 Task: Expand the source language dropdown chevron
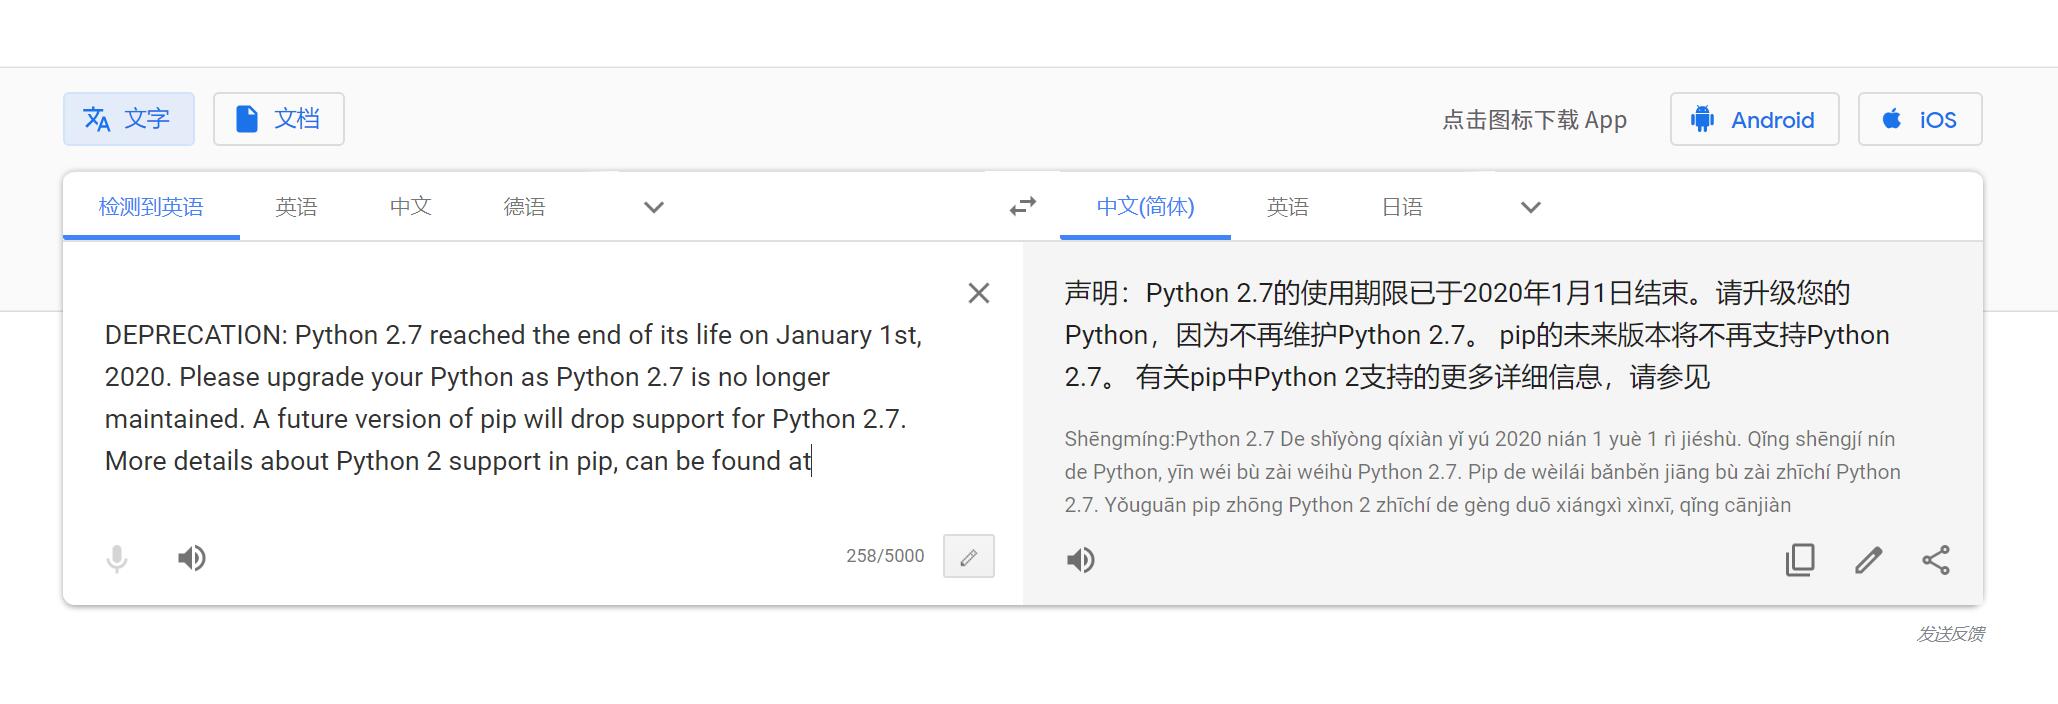pyautogui.click(x=654, y=207)
